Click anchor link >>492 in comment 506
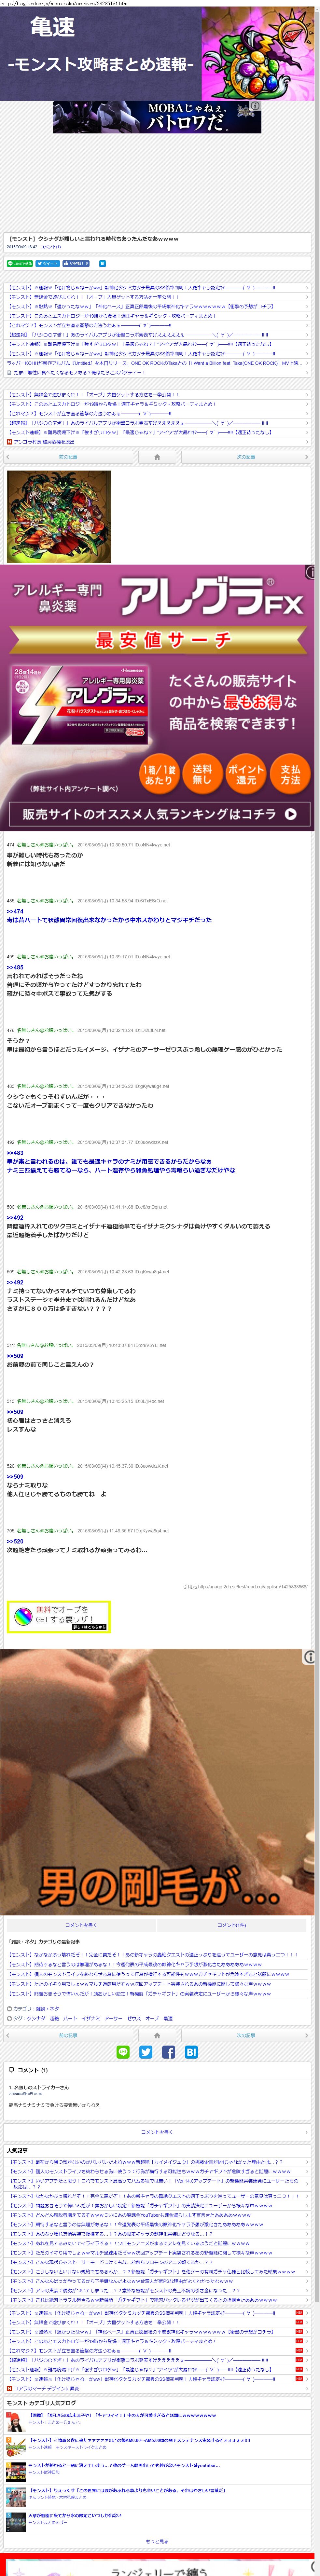Image resolution: width=320 pixels, height=2576 pixels. coord(15,1218)
